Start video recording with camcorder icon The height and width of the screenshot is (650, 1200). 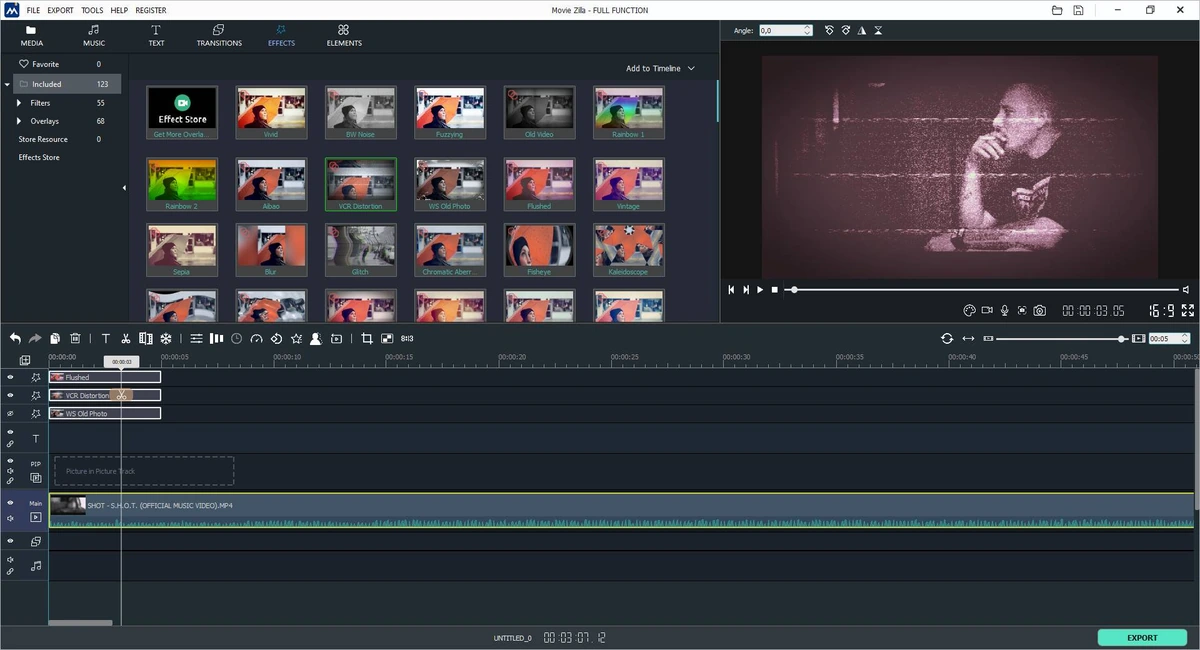[987, 311]
